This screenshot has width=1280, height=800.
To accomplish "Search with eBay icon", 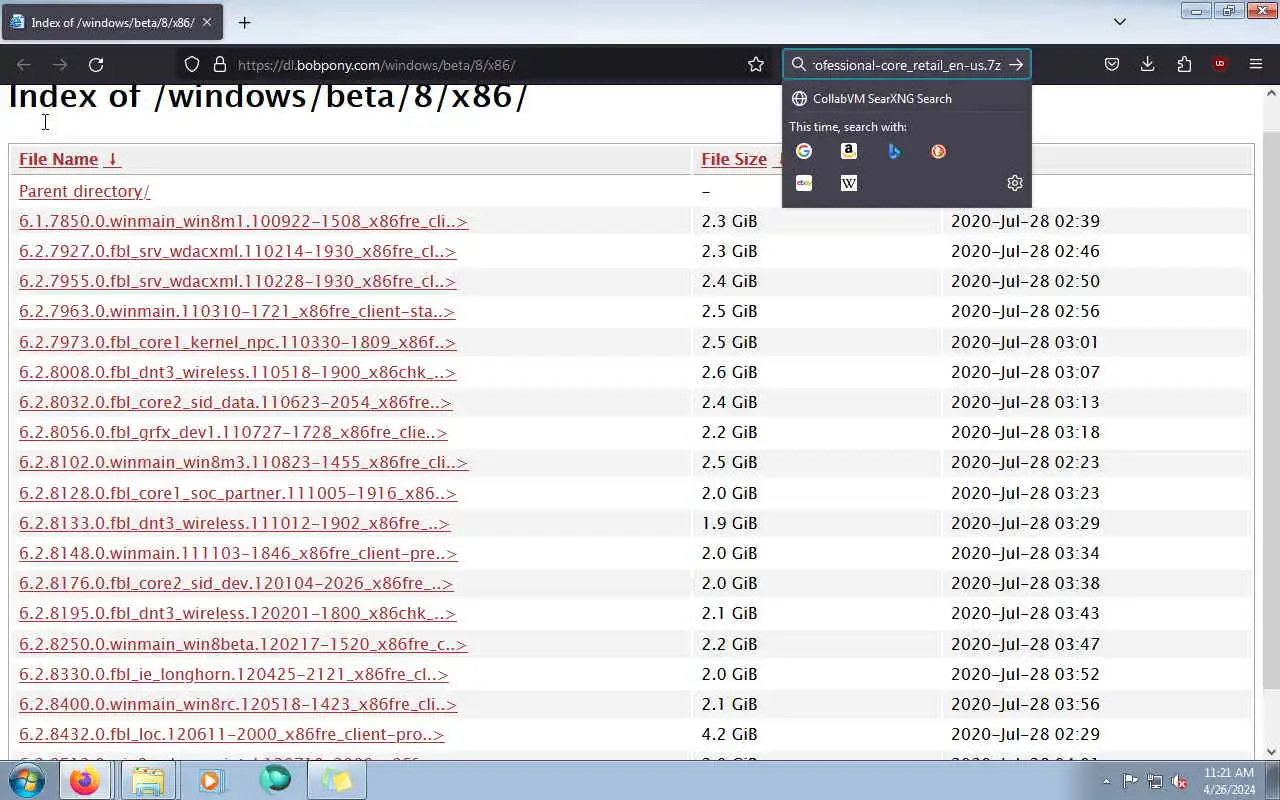I will [804, 183].
